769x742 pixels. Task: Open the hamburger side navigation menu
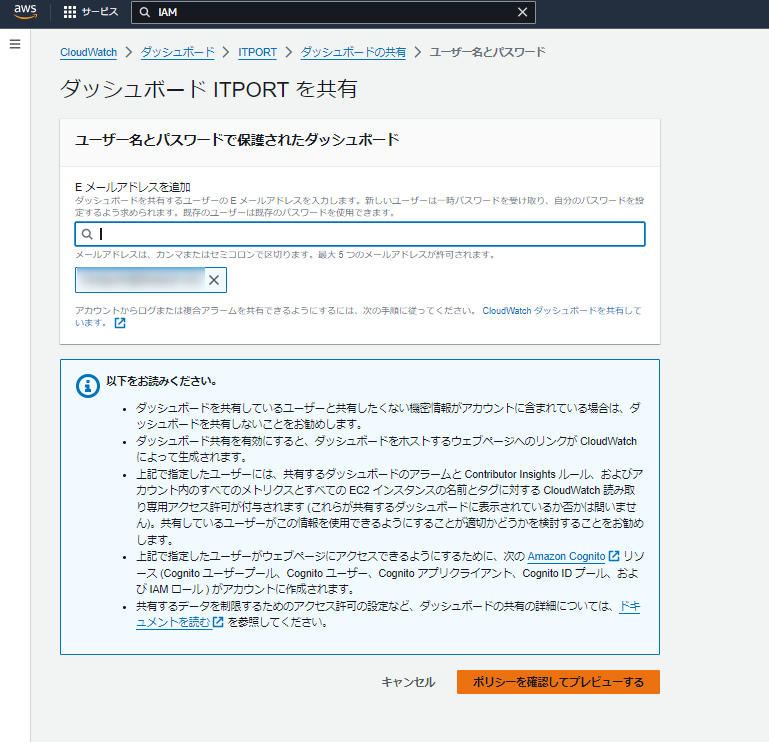pos(15,44)
